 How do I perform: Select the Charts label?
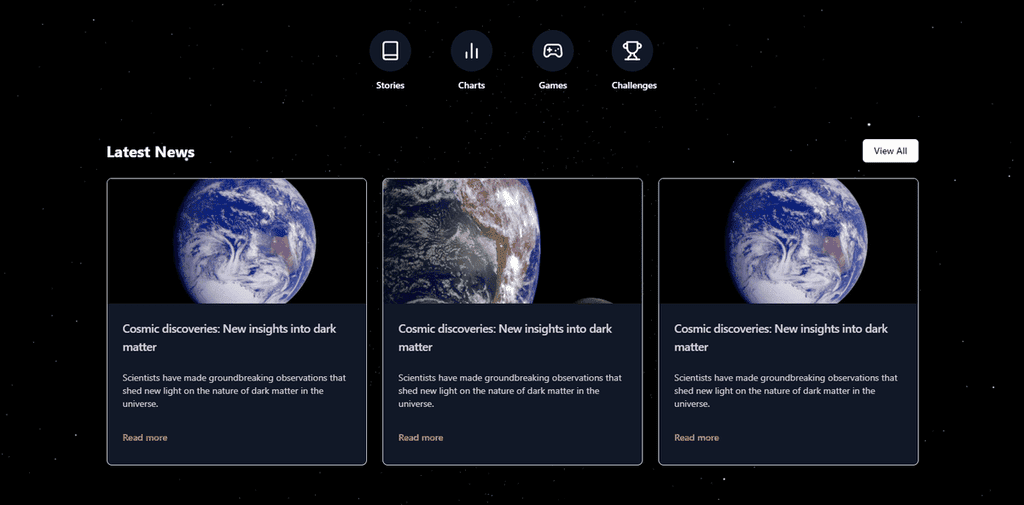click(472, 86)
